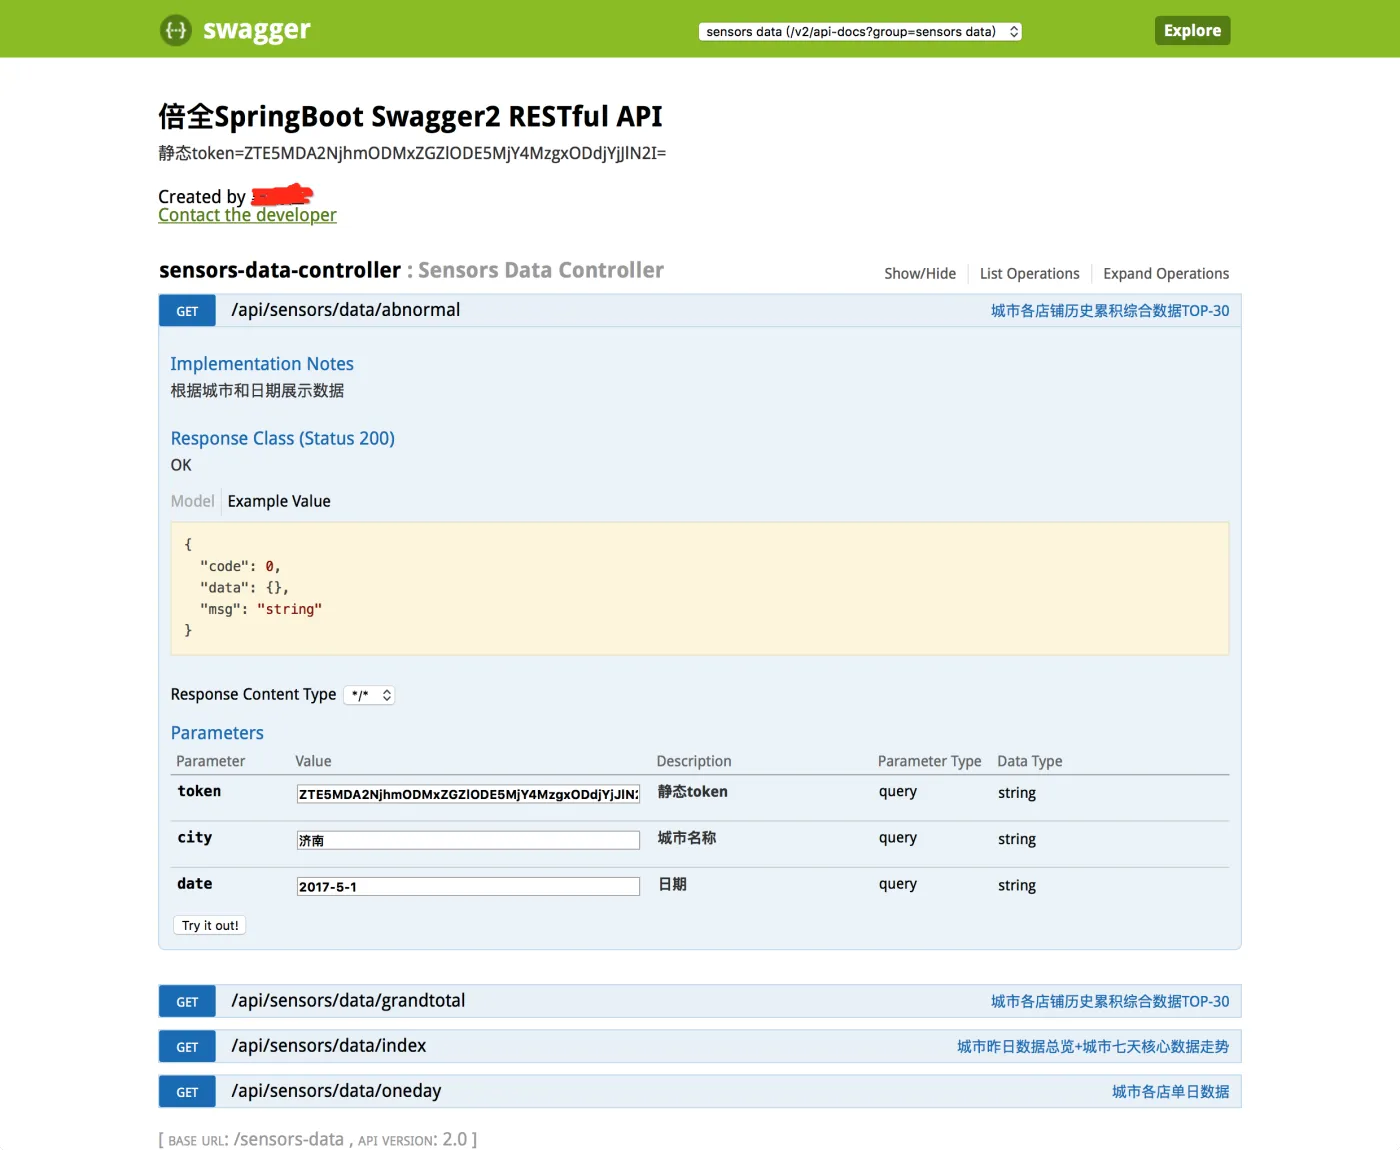Click the 'token' parameter name

[x=199, y=791]
